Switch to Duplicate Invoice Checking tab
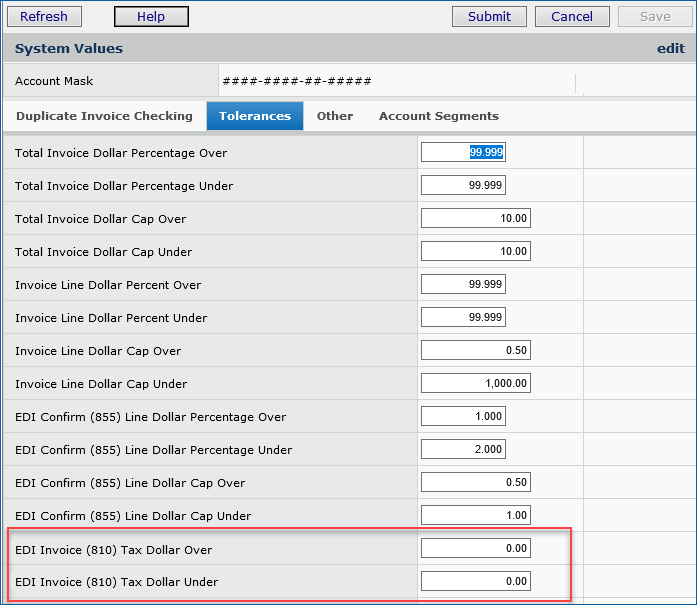The height and width of the screenshot is (605, 697). (104, 116)
